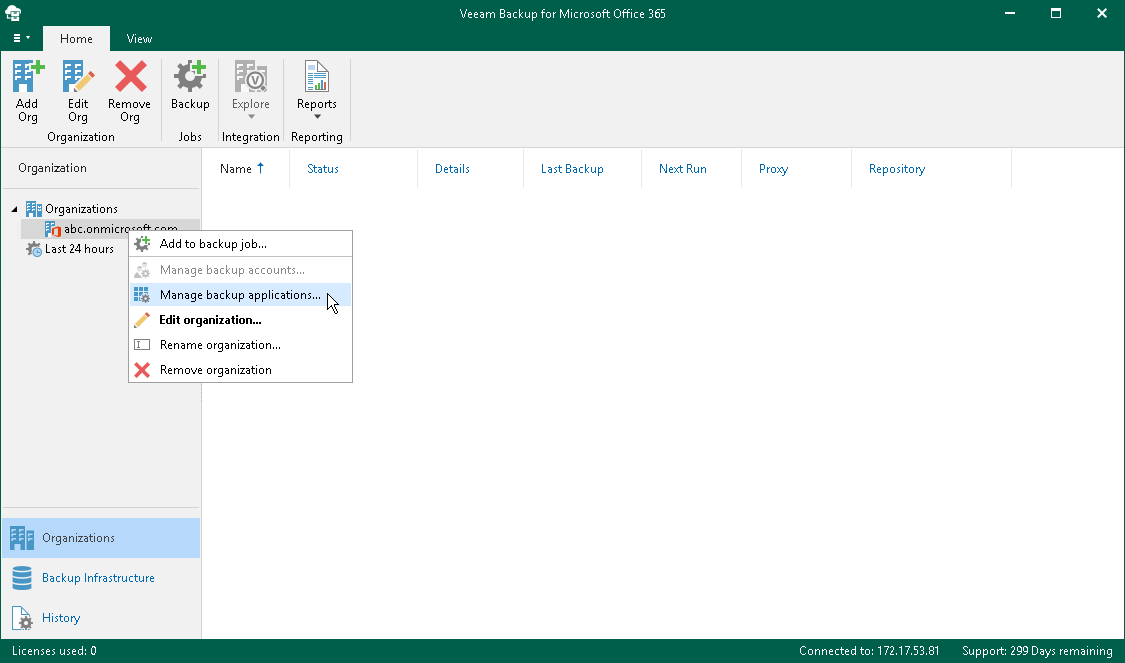Open the History navigation pane
The image size is (1125, 663).
tap(100, 618)
